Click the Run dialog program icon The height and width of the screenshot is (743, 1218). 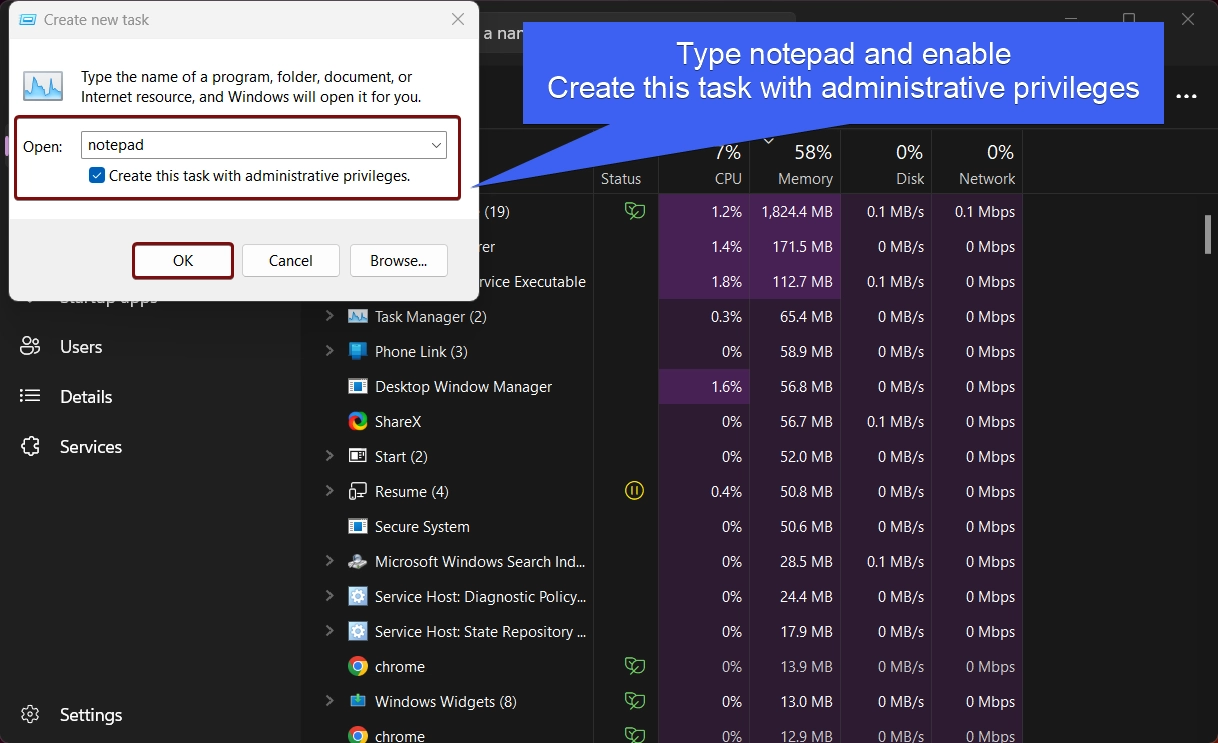(43, 86)
